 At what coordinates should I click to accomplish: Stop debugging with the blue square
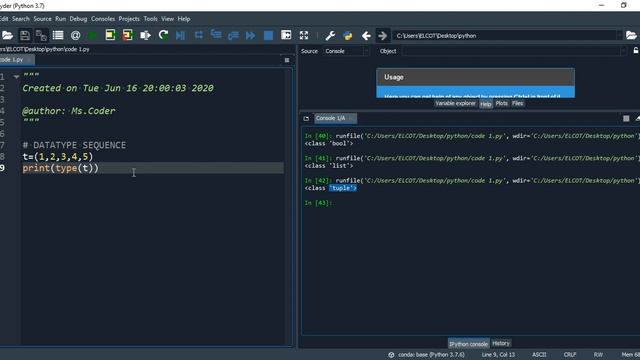(x=268, y=36)
